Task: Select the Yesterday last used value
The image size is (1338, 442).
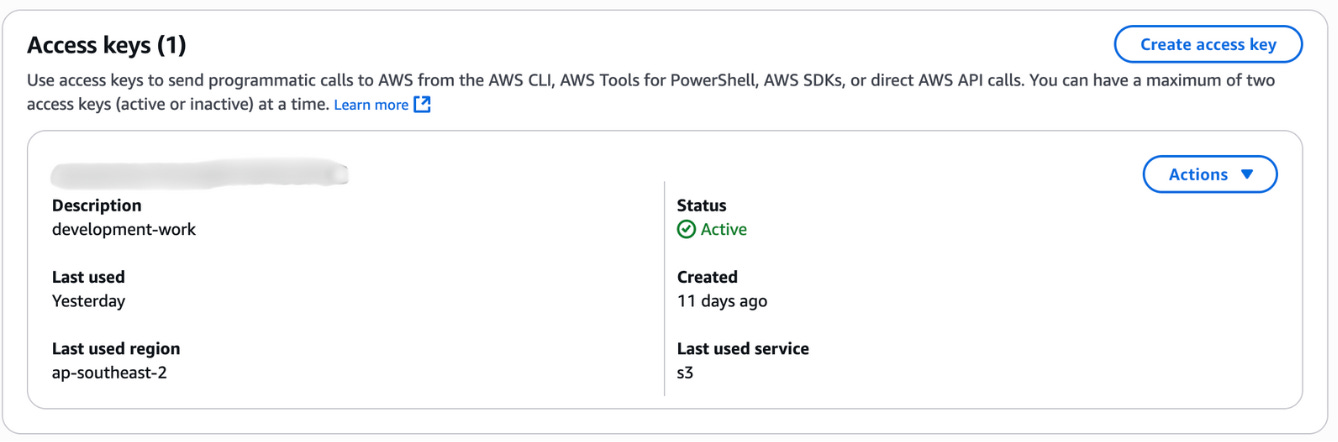Action: pyautogui.click(x=88, y=301)
